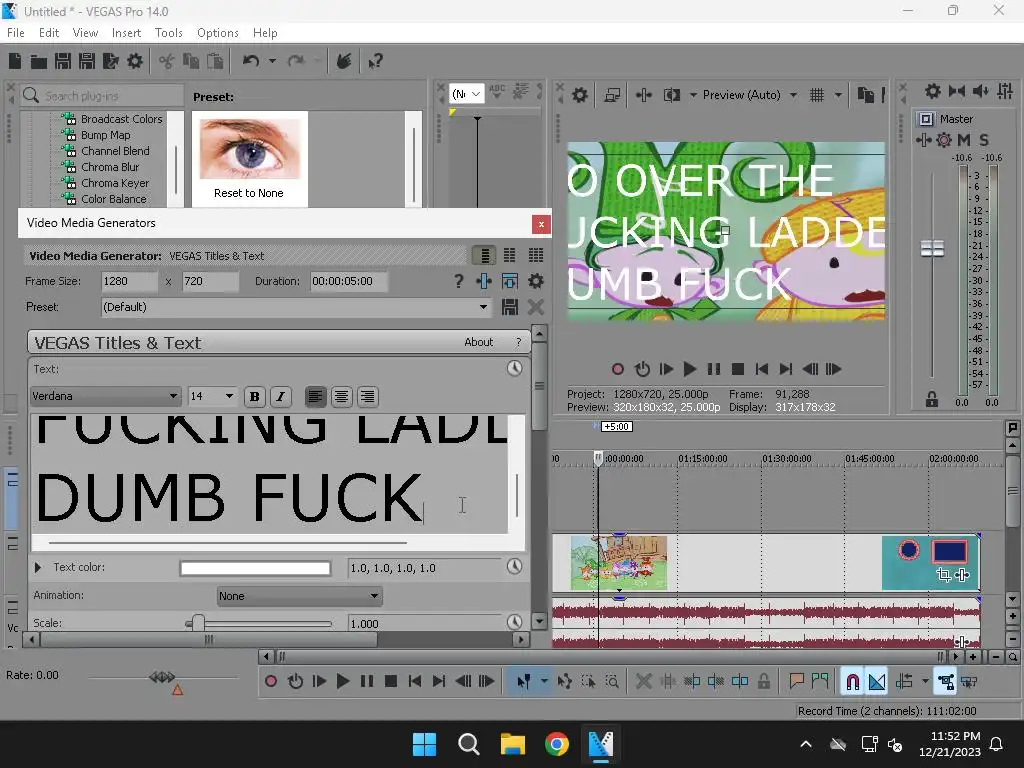Click the Cut scissors icon
The image size is (1024, 768).
[x=167, y=61]
